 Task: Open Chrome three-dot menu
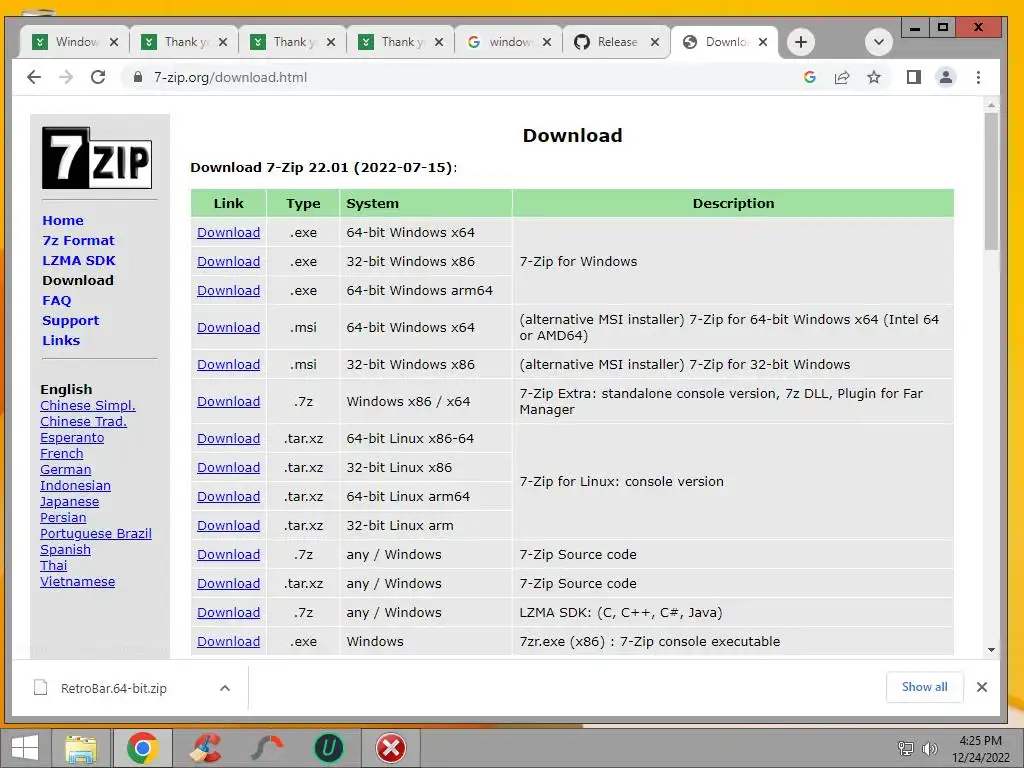(978, 77)
